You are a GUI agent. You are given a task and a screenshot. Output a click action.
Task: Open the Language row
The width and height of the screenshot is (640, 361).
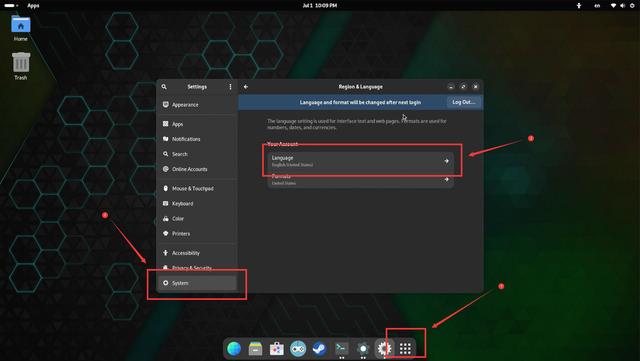click(x=360, y=161)
